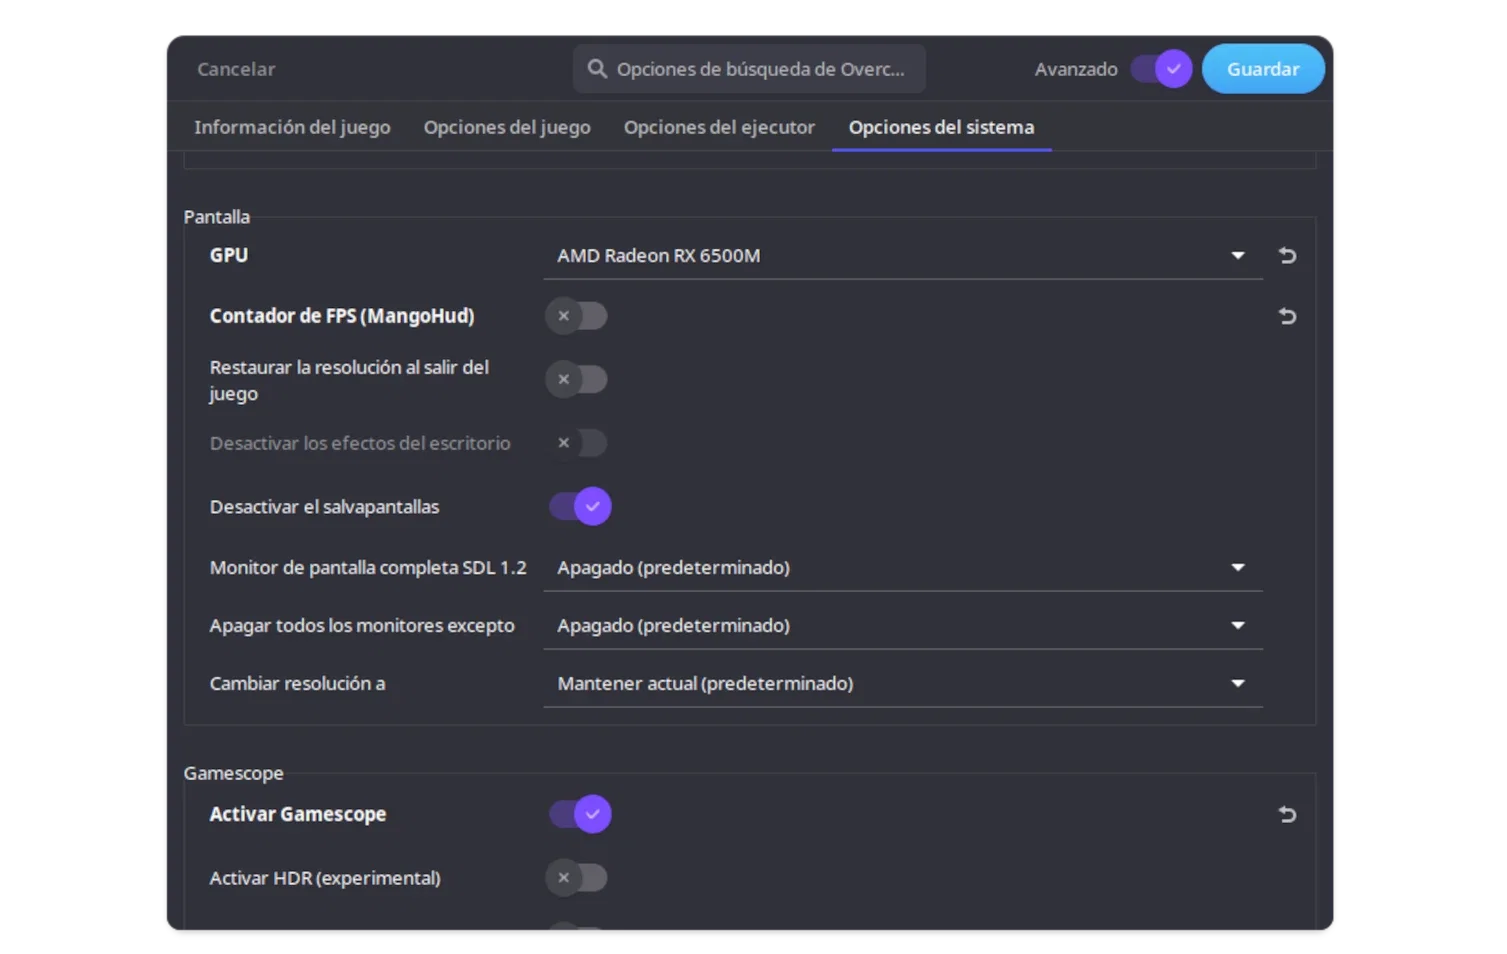Toggle the Avanzado switch off

point(1161,69)
